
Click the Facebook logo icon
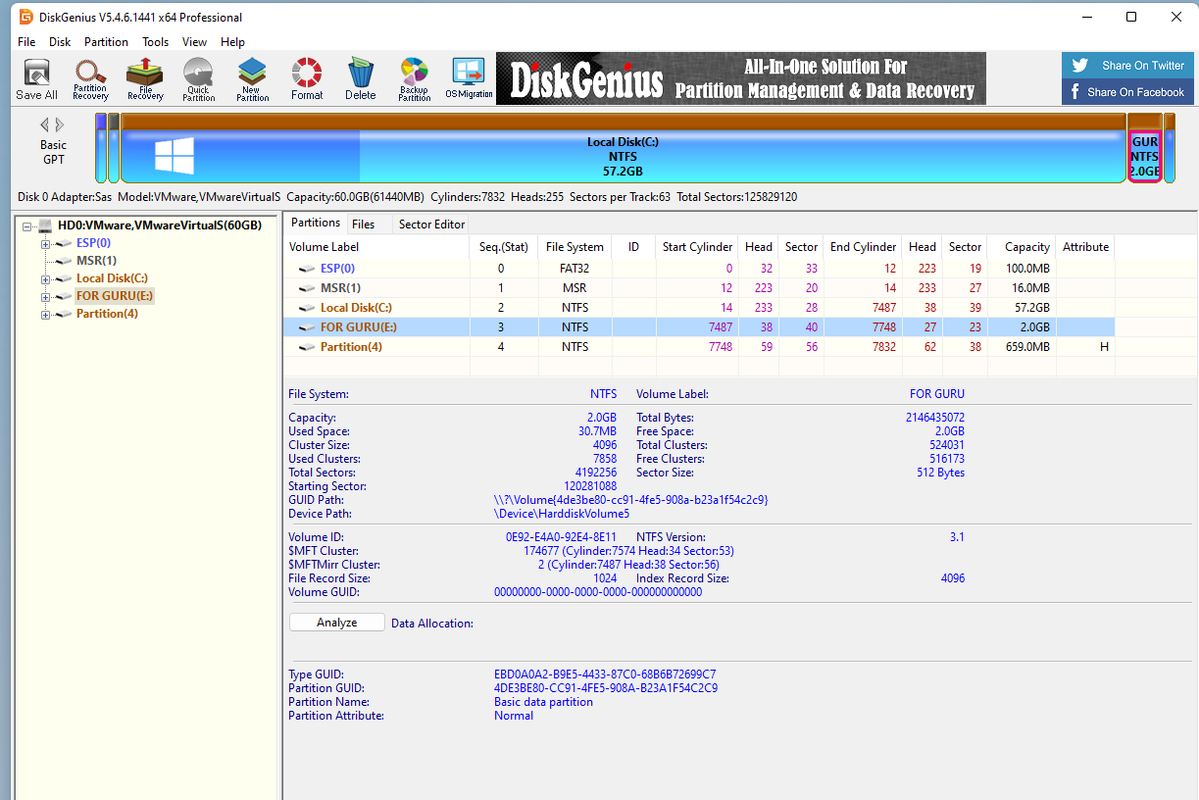coord(1075,92)
